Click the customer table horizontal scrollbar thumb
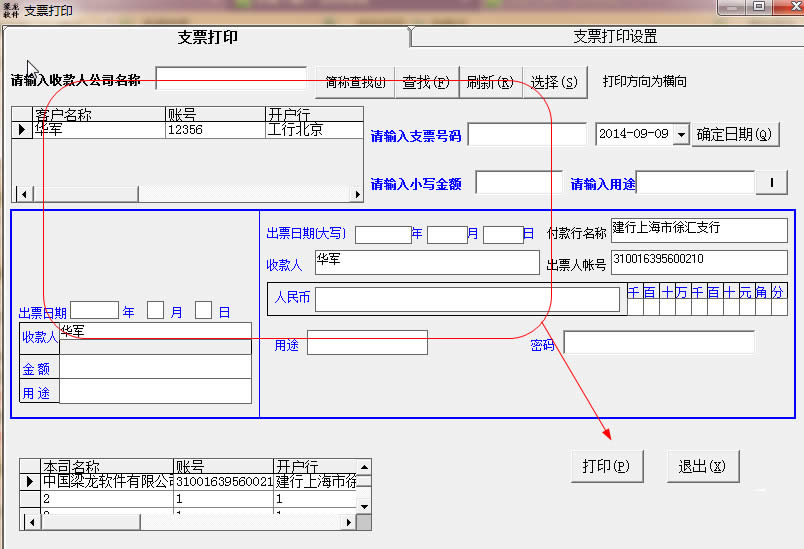This screenshot has width=804, height=549. [85, 195]
